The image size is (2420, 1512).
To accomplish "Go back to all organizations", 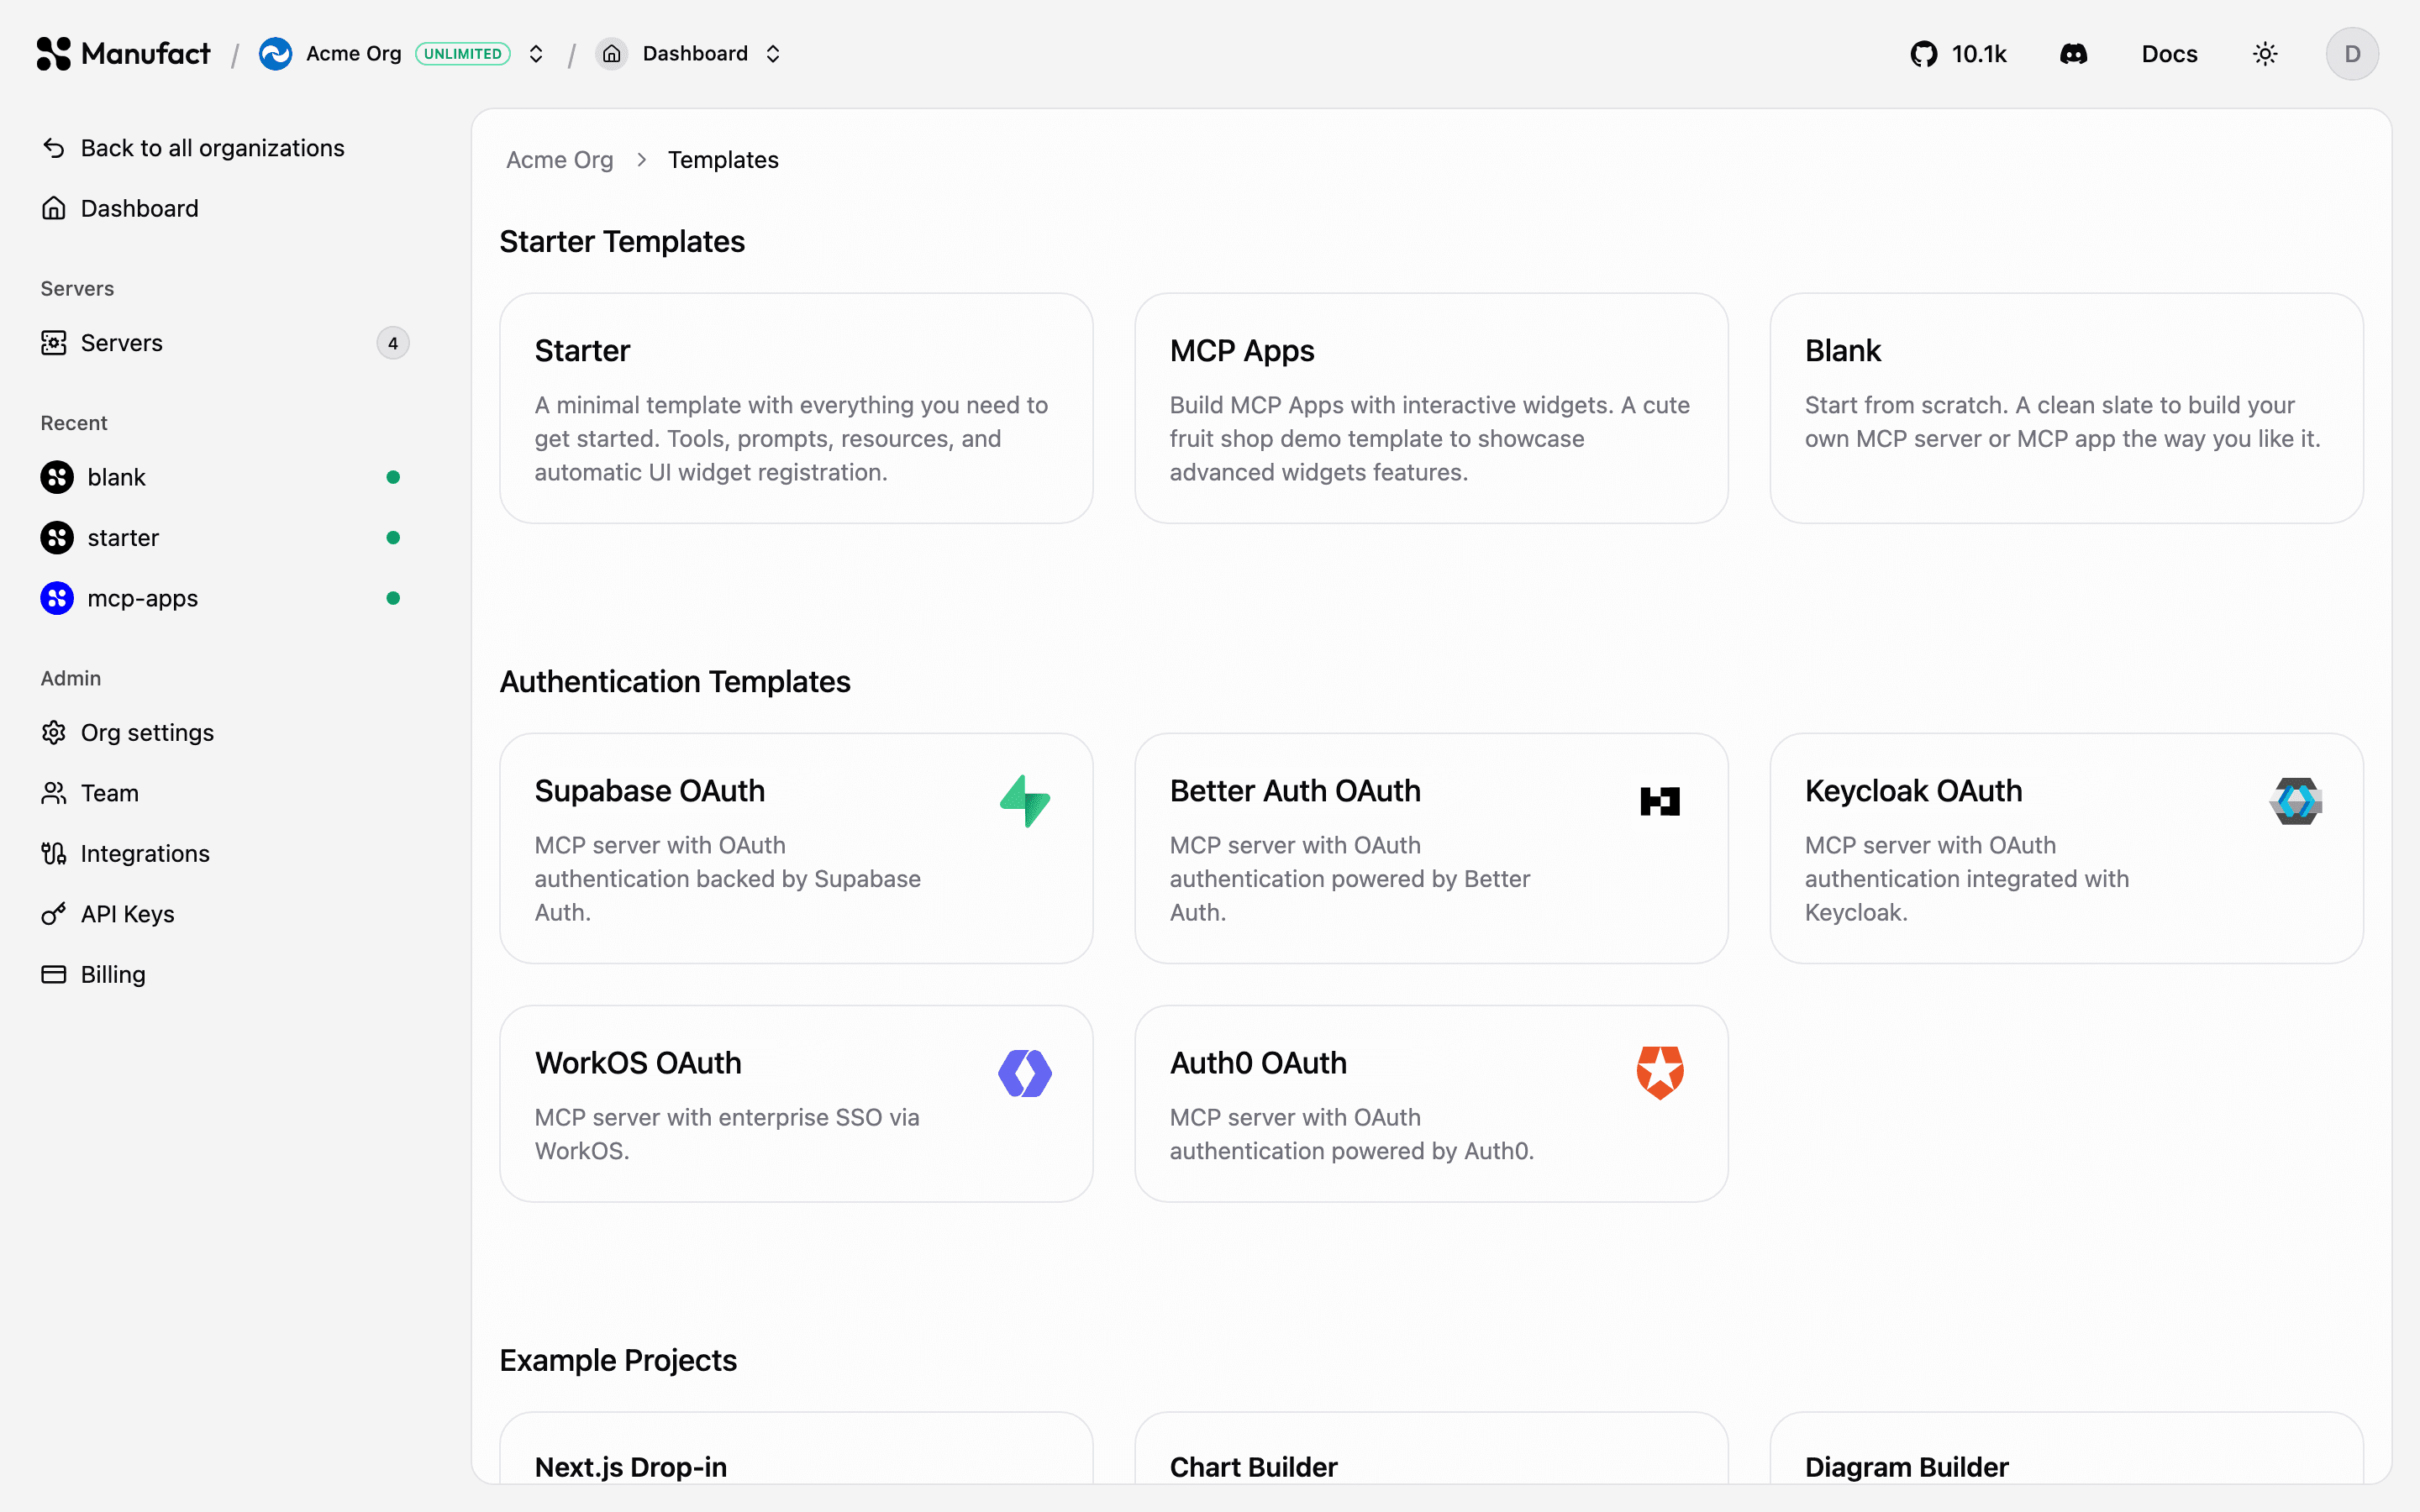I will [x=224, y=148].
